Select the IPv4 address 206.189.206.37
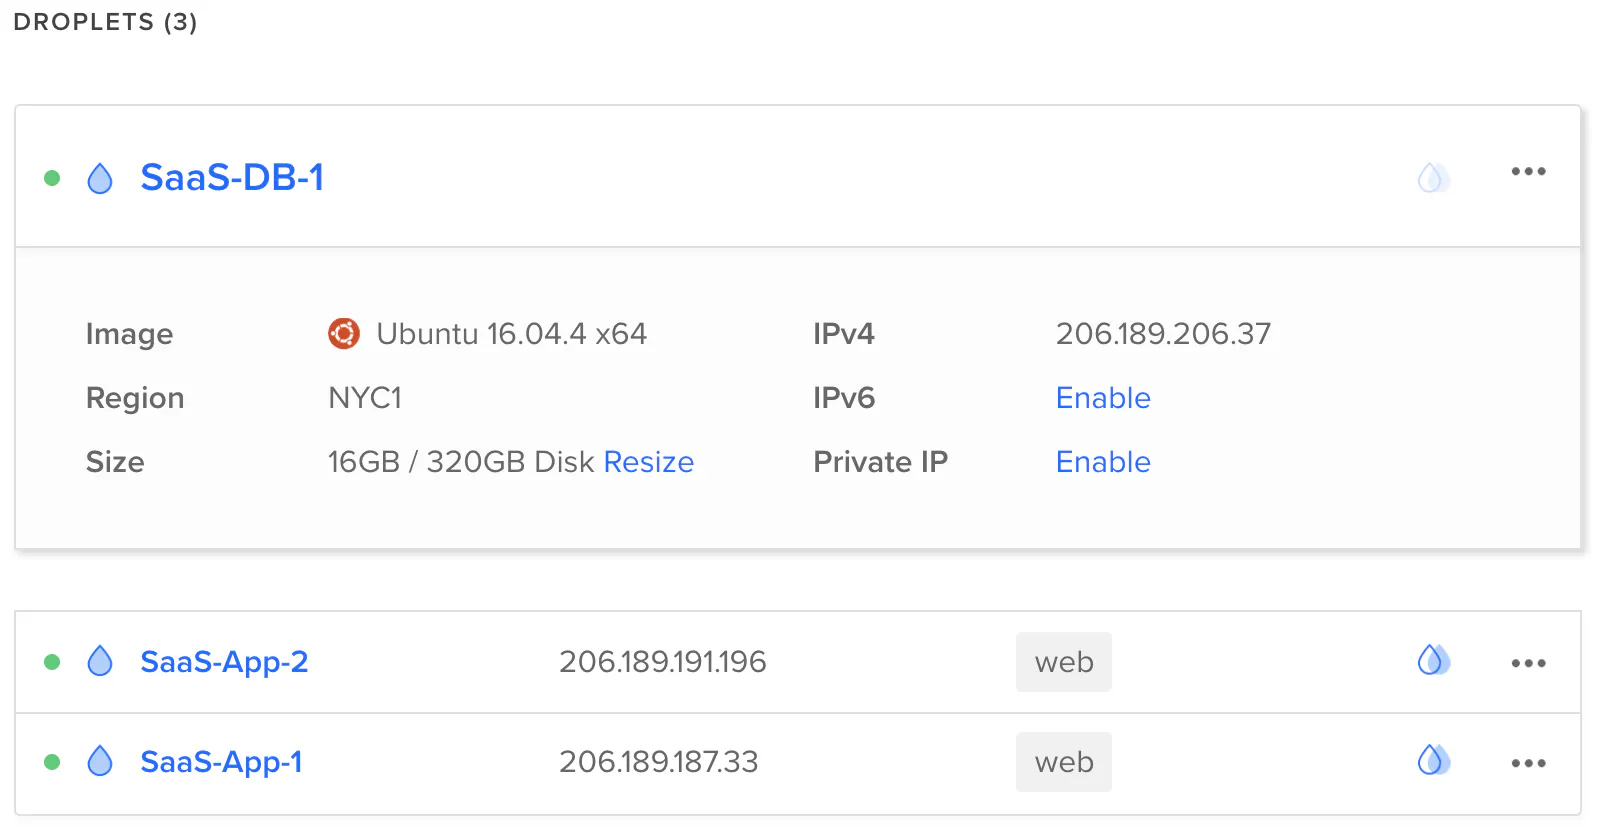The width and height of the screenshot is (1598, 830). [1163, 334]
